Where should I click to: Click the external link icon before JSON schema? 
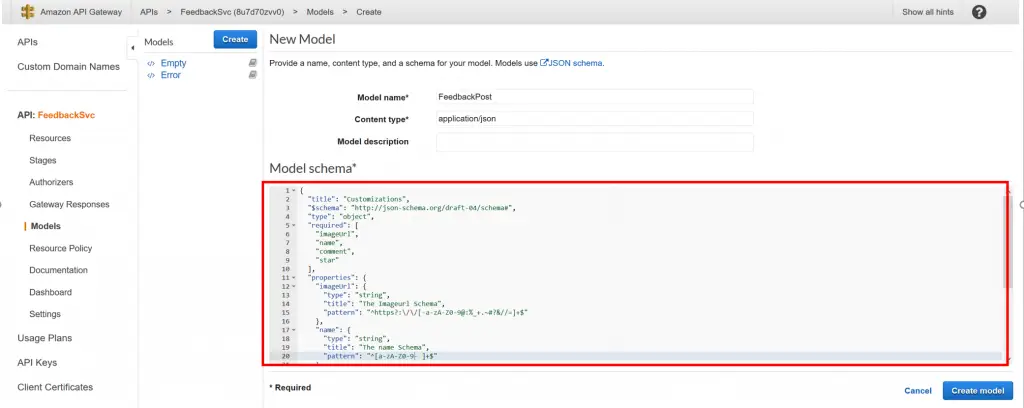[x=543, y=63]
